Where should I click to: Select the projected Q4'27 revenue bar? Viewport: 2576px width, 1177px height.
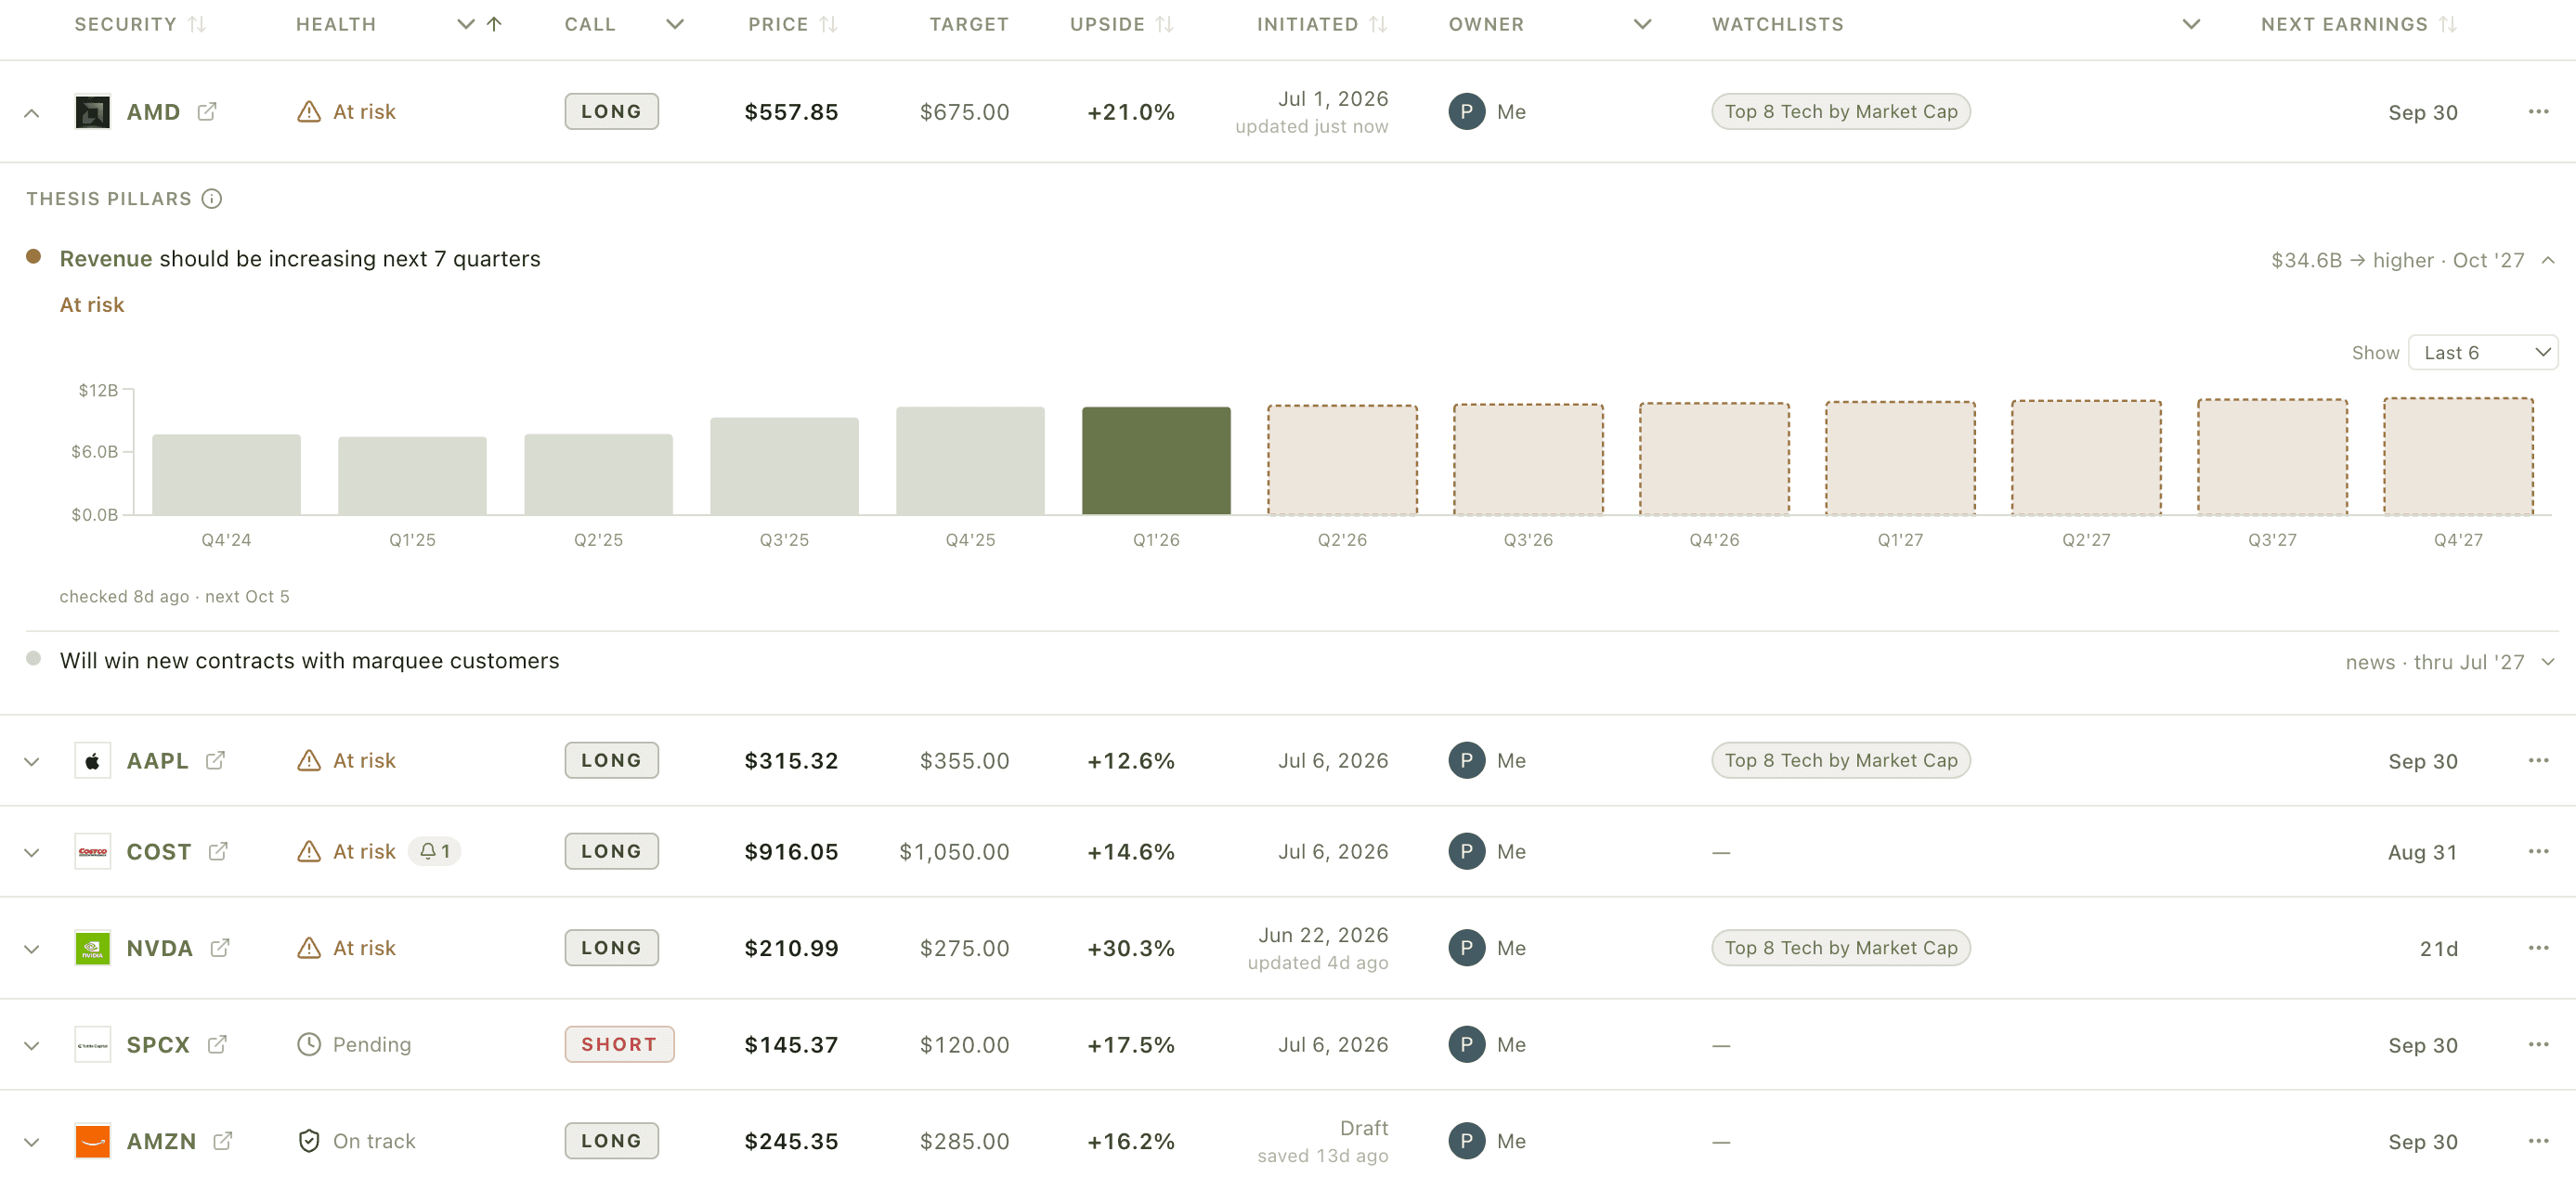point(2458,456)
